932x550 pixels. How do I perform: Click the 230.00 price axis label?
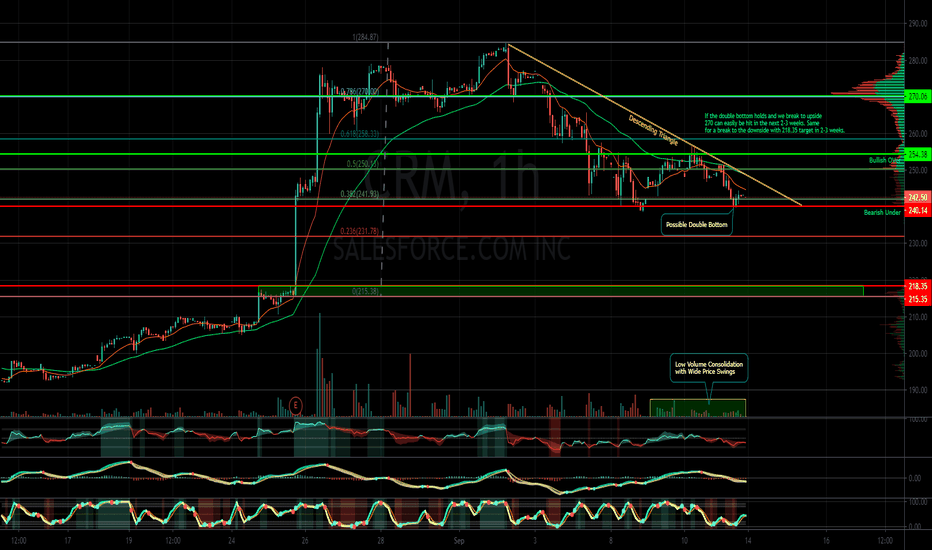pos(918,243)
